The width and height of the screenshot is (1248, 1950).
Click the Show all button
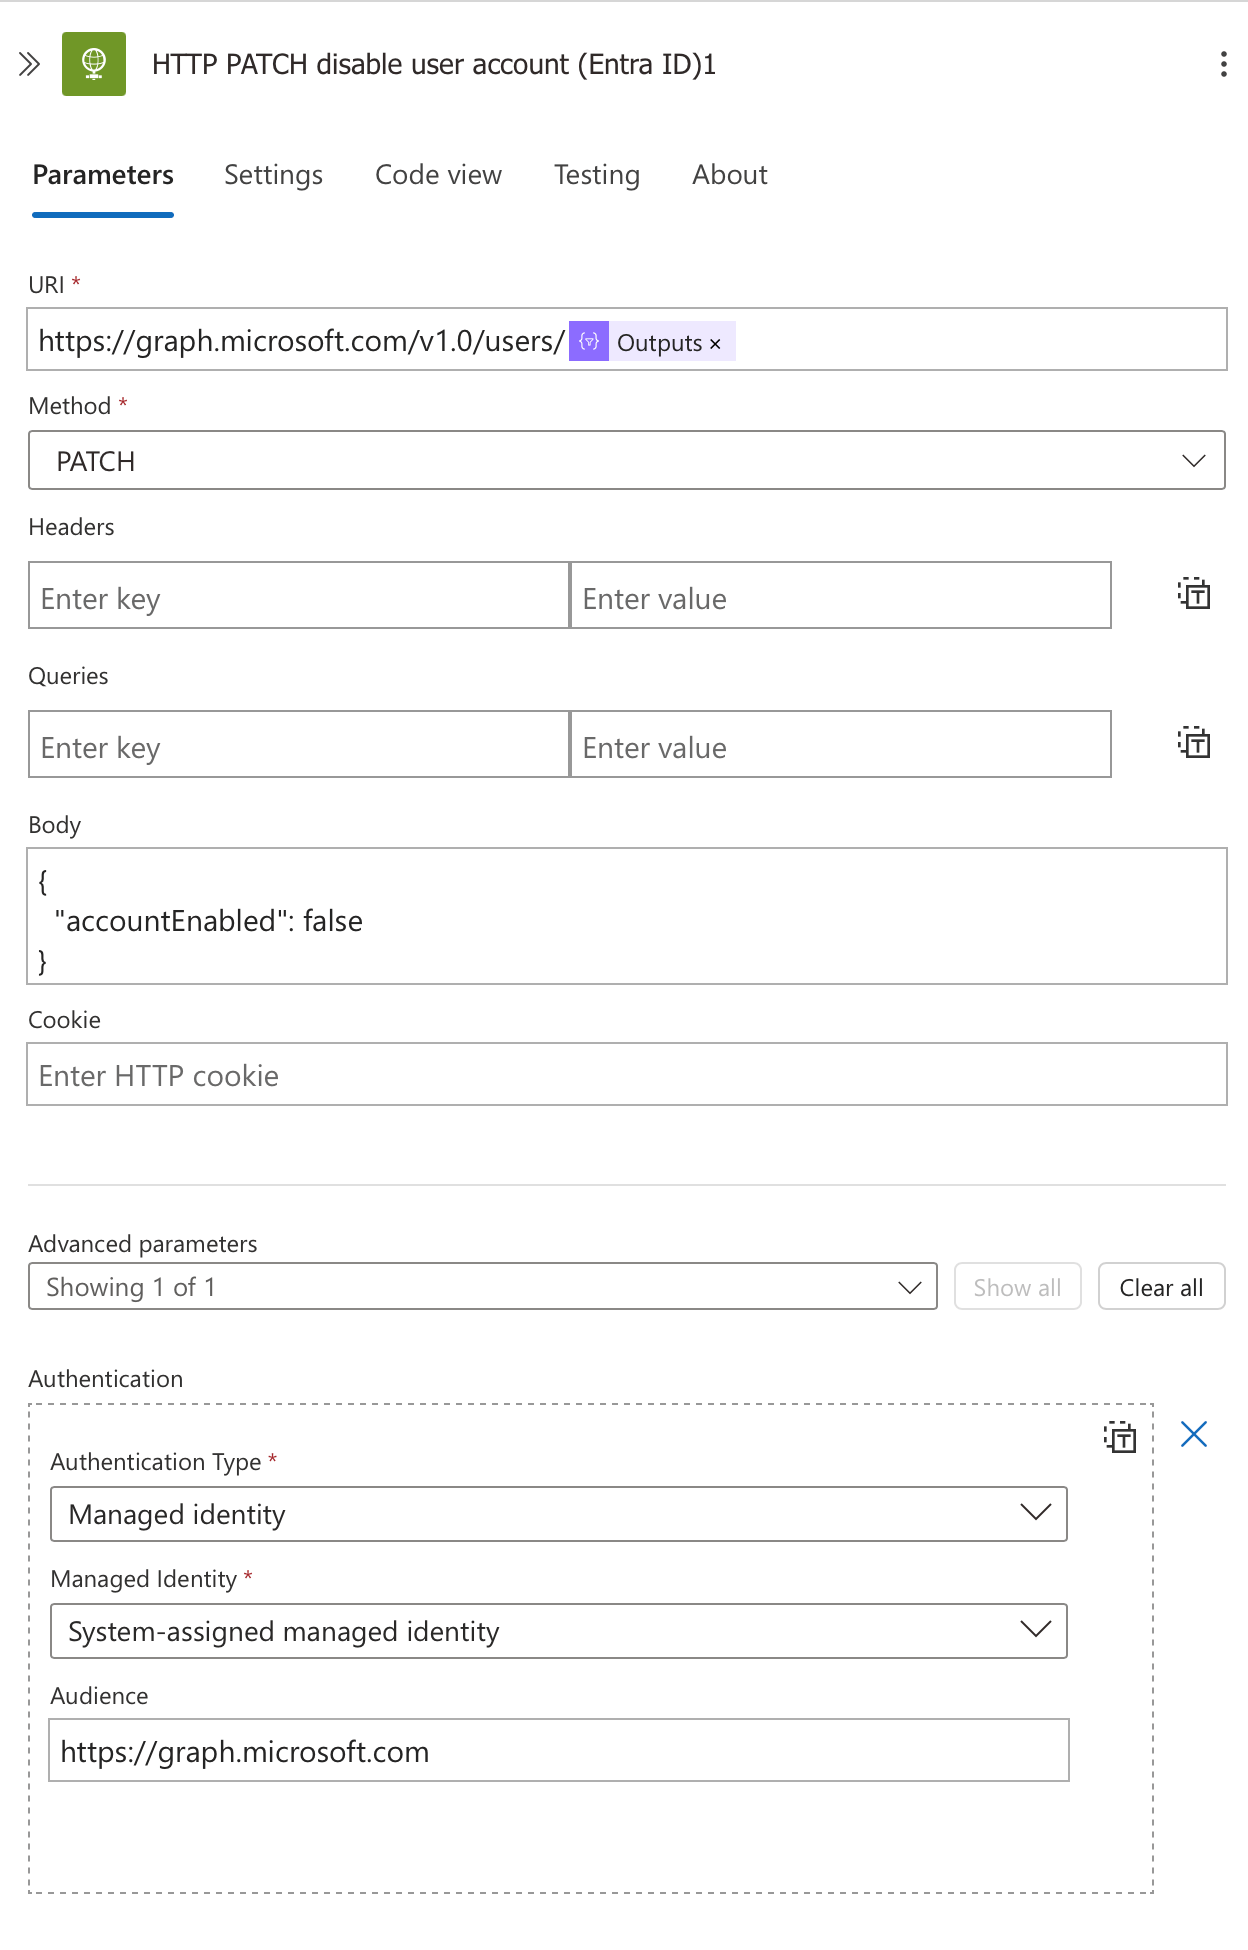(1018, 1287)
